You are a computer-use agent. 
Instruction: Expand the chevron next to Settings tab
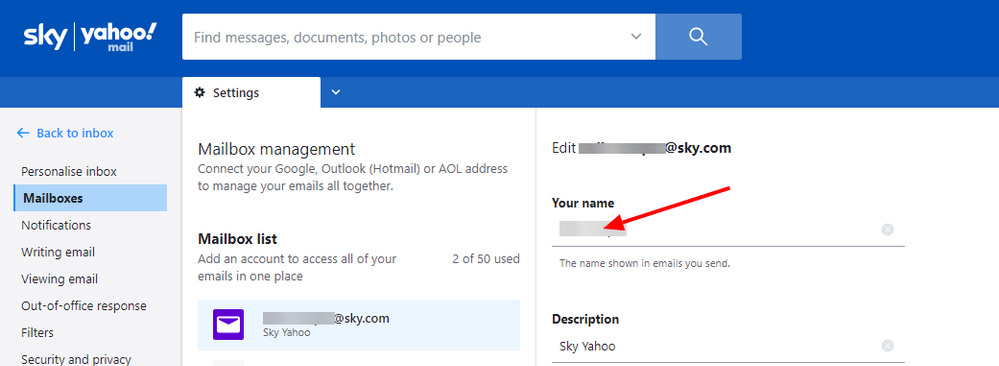click(x=336, y=92)
